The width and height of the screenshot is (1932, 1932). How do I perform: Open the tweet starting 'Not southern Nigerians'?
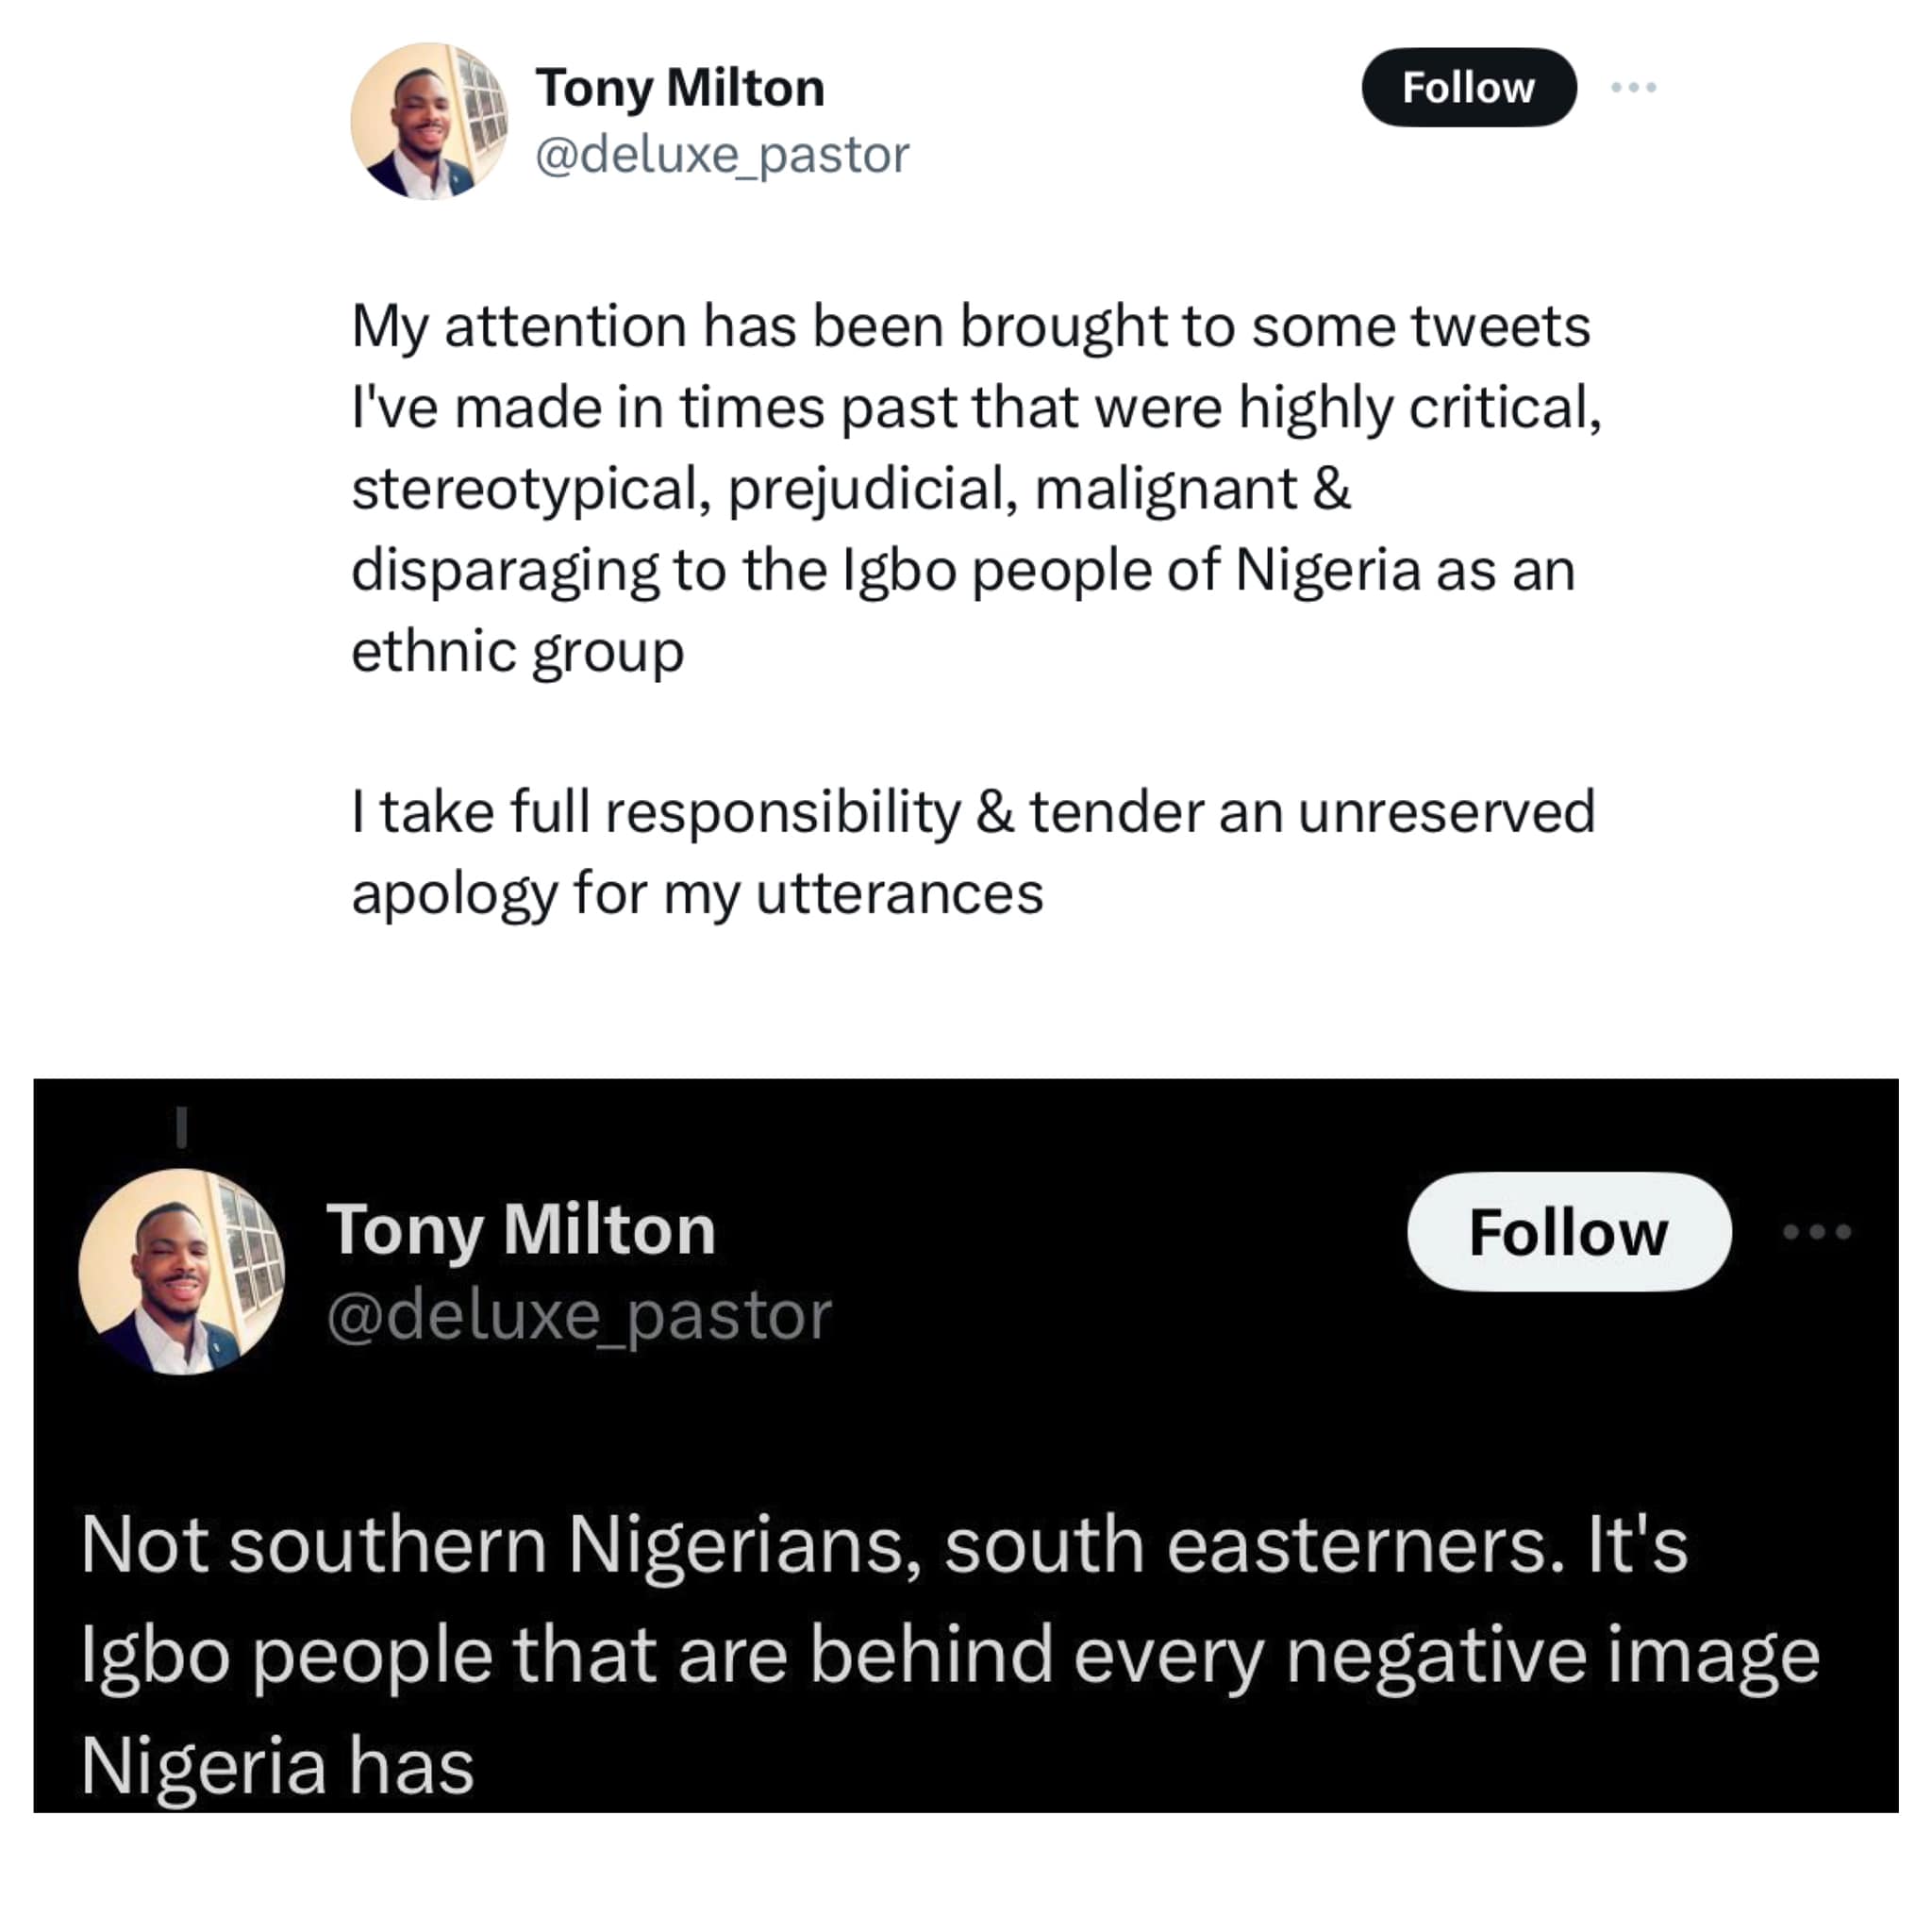[x=884, y=1545]
